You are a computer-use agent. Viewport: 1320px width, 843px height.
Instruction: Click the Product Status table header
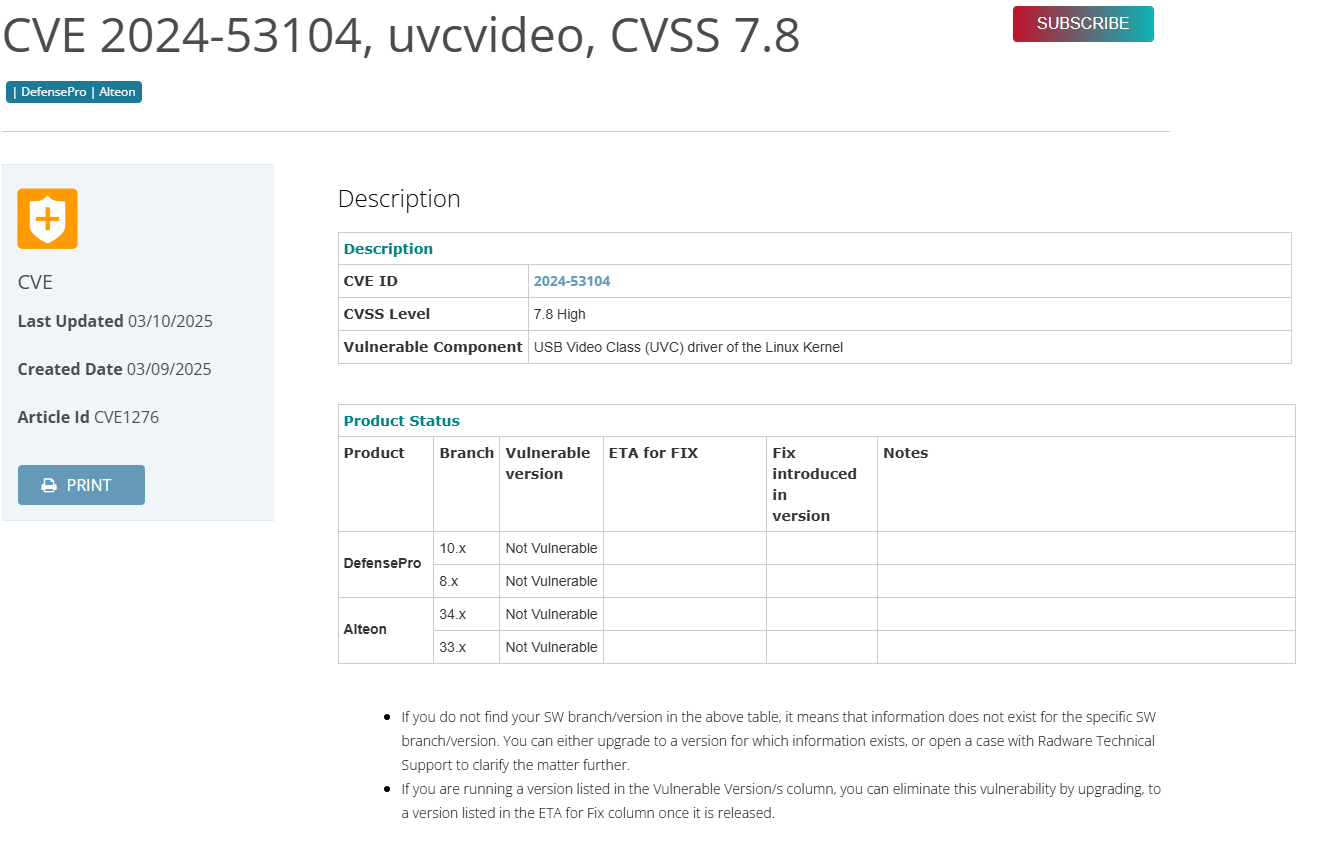click(x=817, y=421)
